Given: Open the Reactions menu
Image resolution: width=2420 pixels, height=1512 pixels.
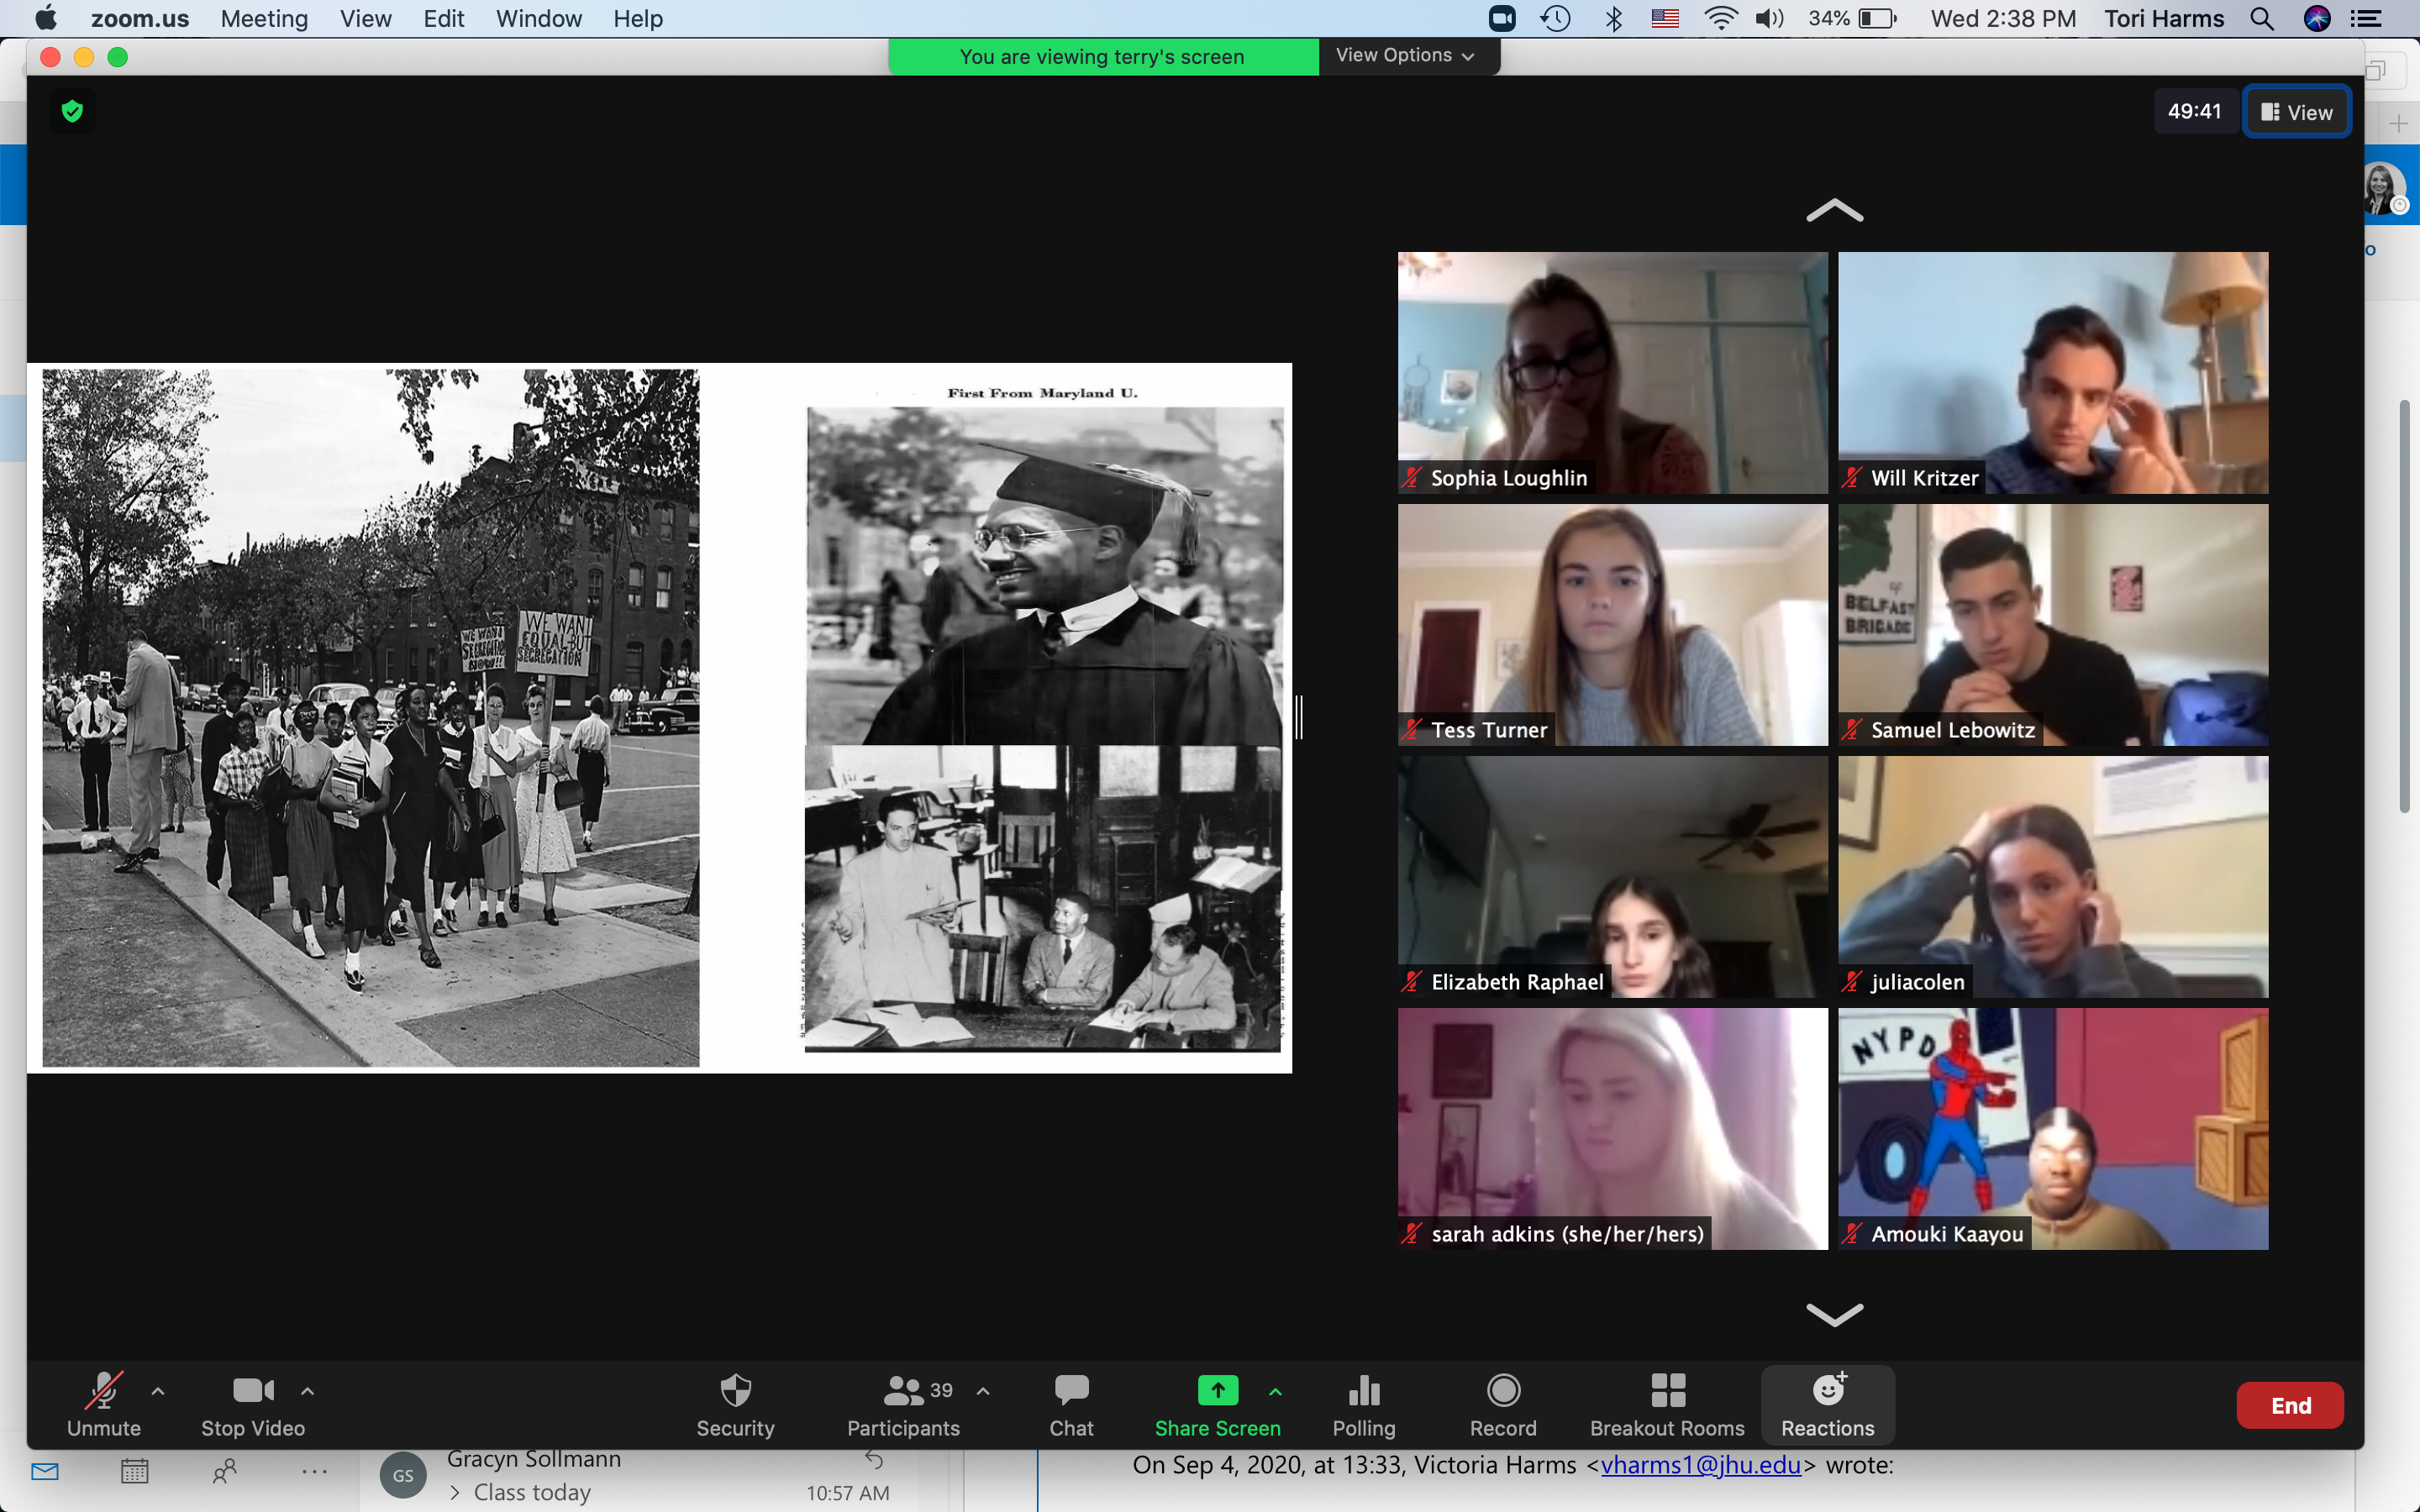Looking at the screenshot, I should pyautogui.click(x=1827, y=1404).
